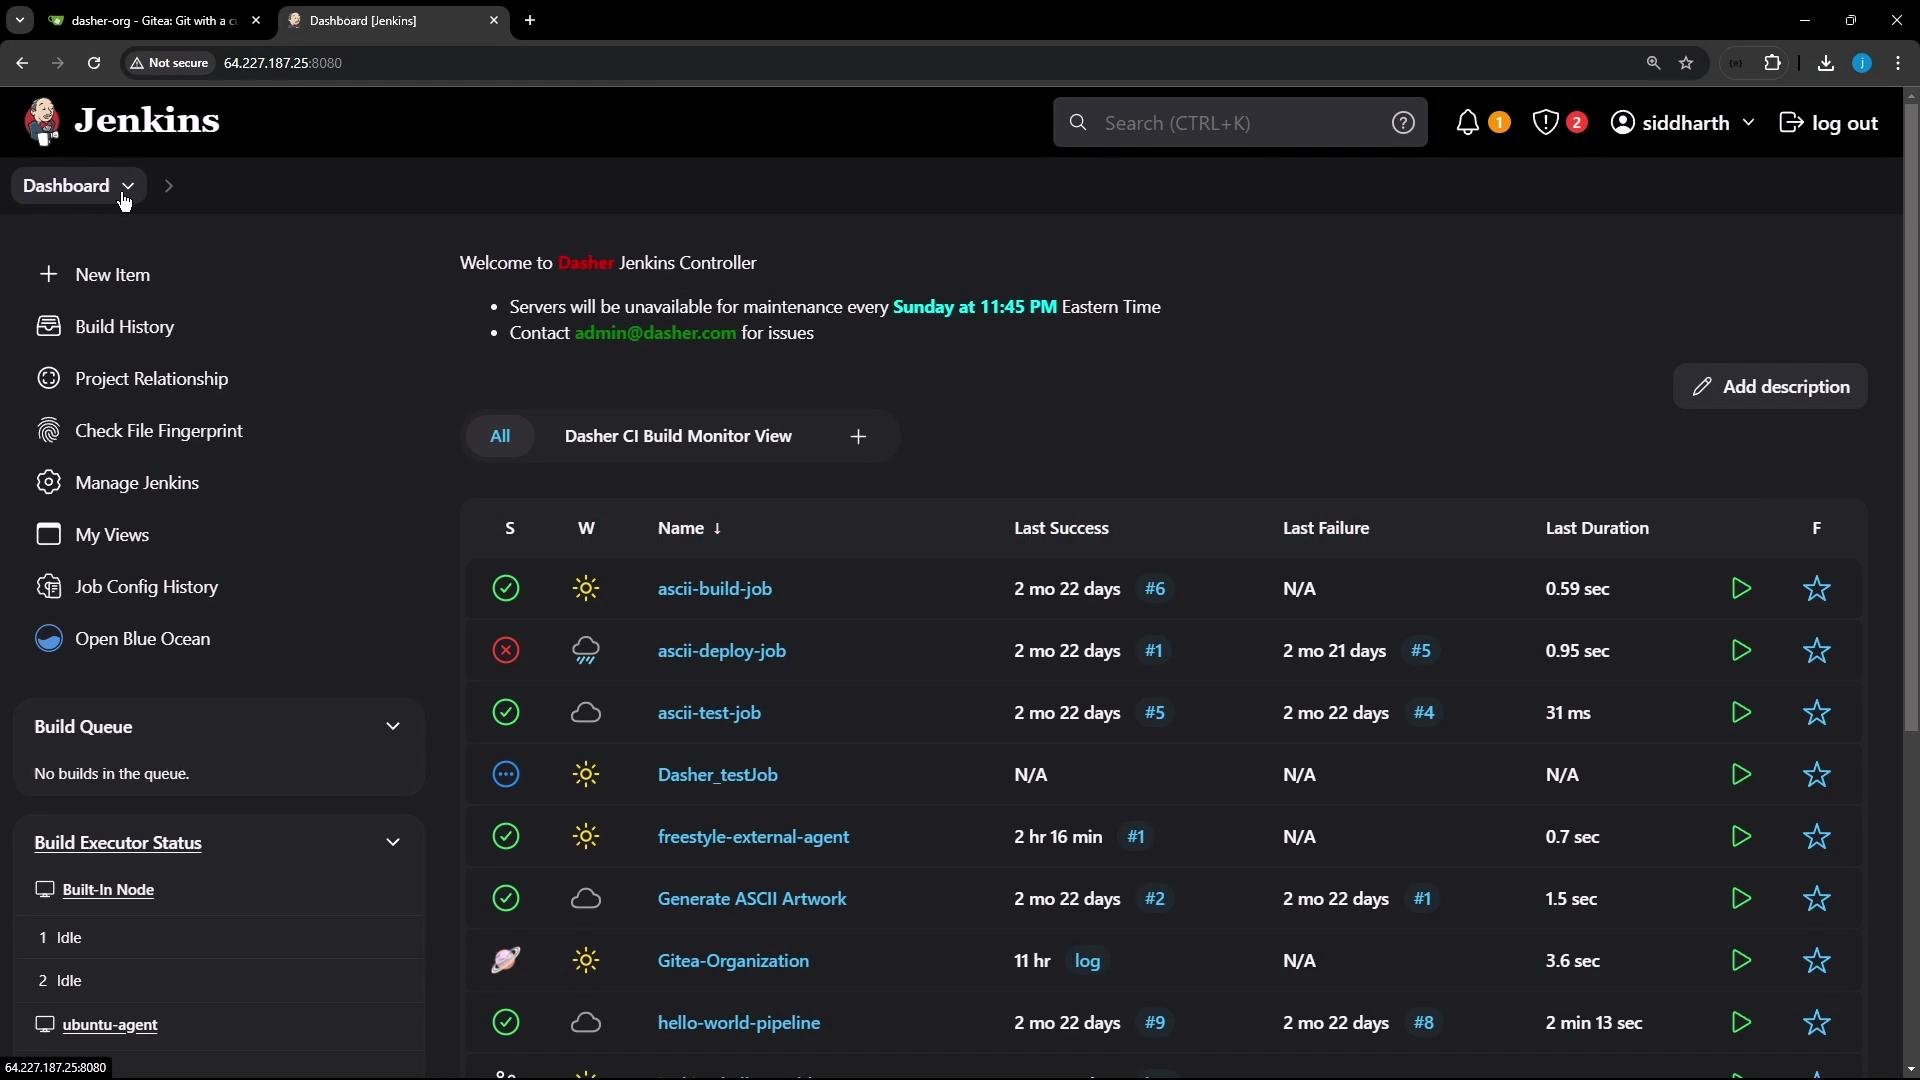Toggle favorite star for Gitea-Organization
This screenshot has width=1920, height=1080.
point(1817,961)
